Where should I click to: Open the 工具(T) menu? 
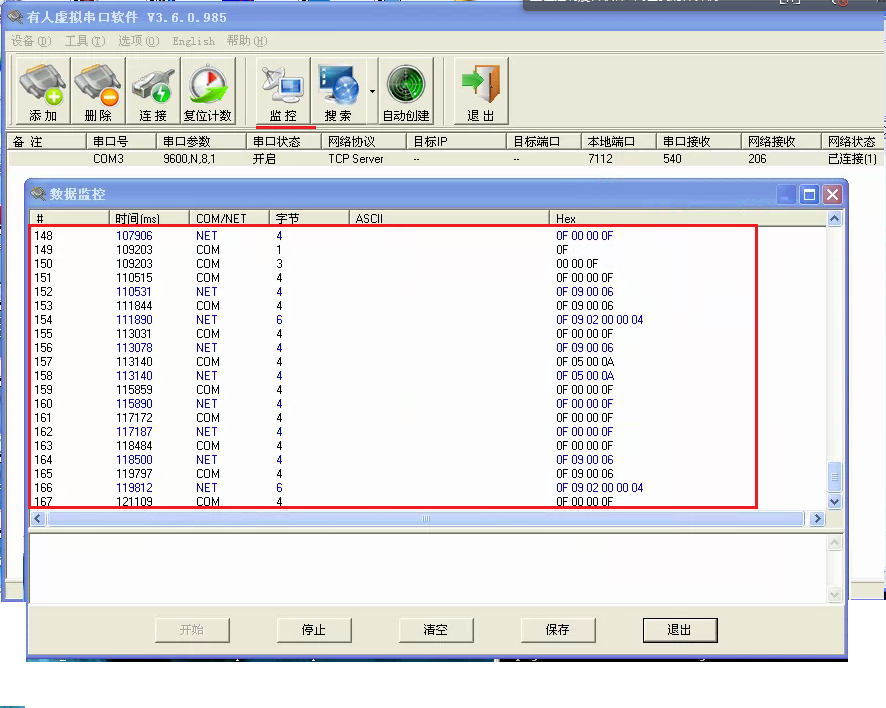tap(84, 41)
